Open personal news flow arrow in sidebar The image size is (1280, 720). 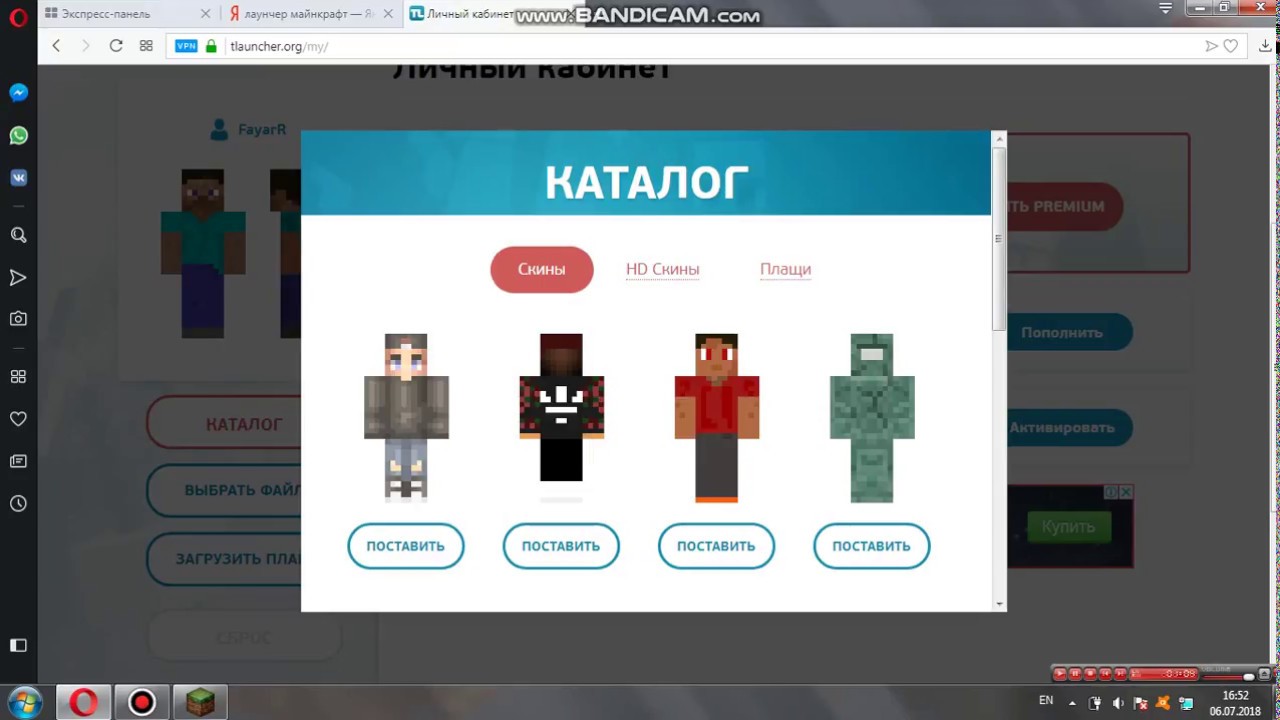(18, 277)
